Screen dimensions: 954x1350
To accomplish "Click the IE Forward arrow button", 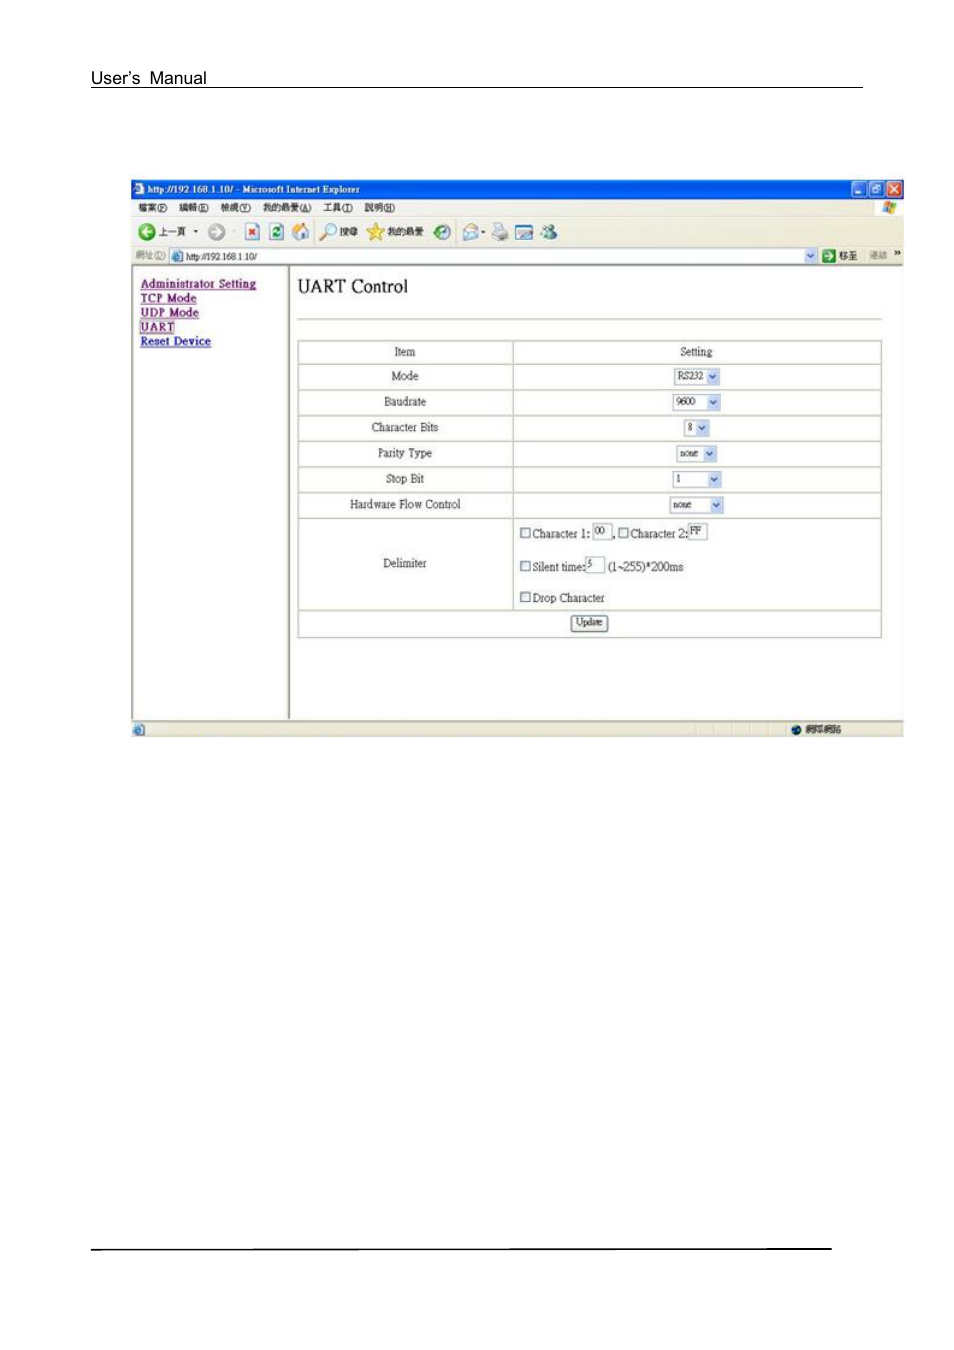I will pos(216,232).
